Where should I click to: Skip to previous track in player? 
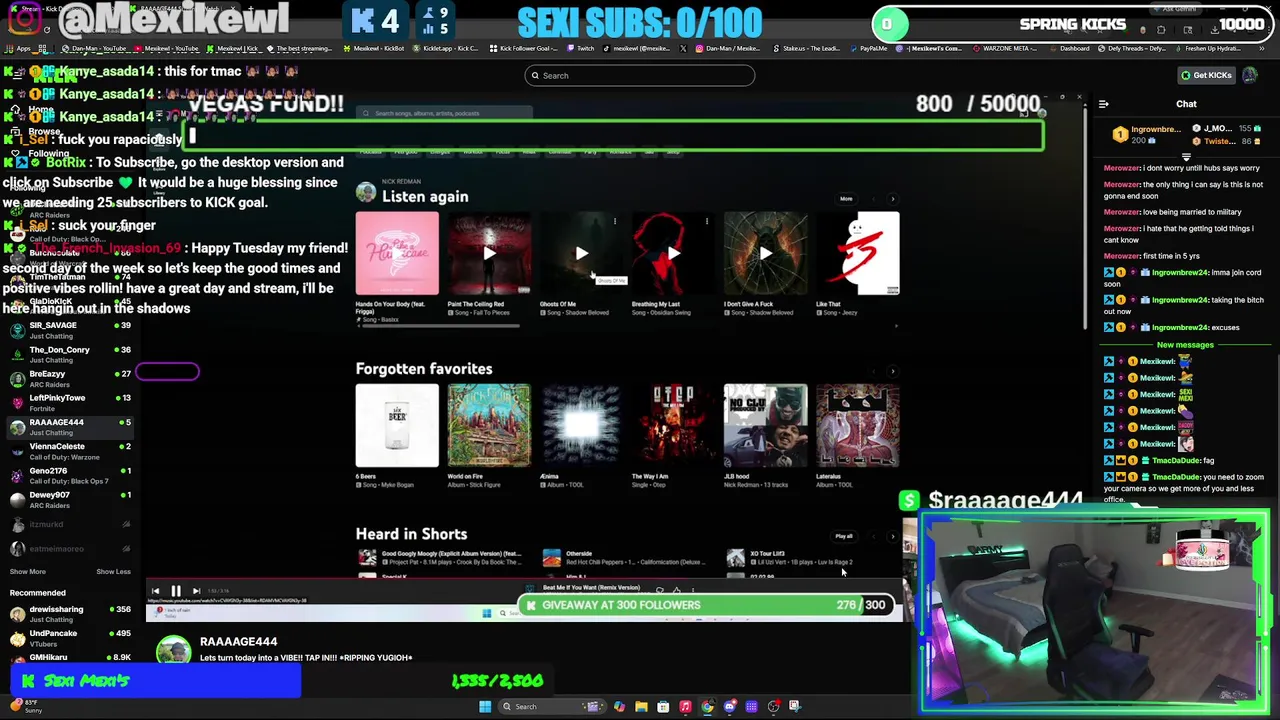point(155,591)
